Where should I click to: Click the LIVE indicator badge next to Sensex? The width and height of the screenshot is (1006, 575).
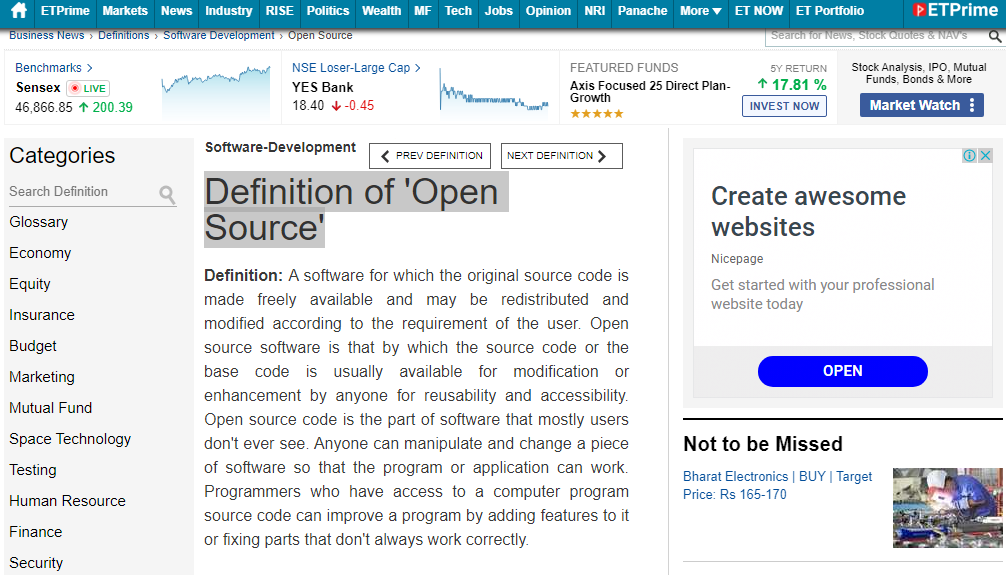pos(88,89)
